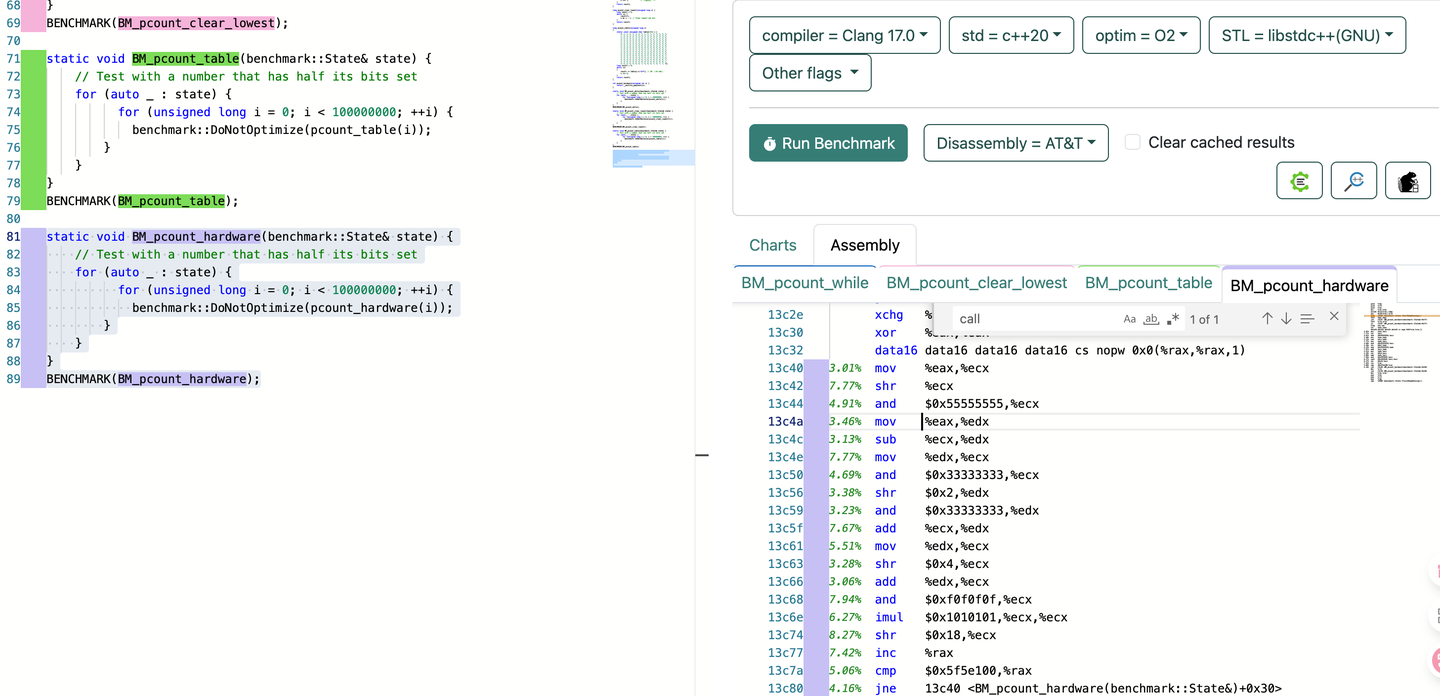Toggle Match Whole Word in search
This screenshot has width=1440, height=696.
(1151, 319)
